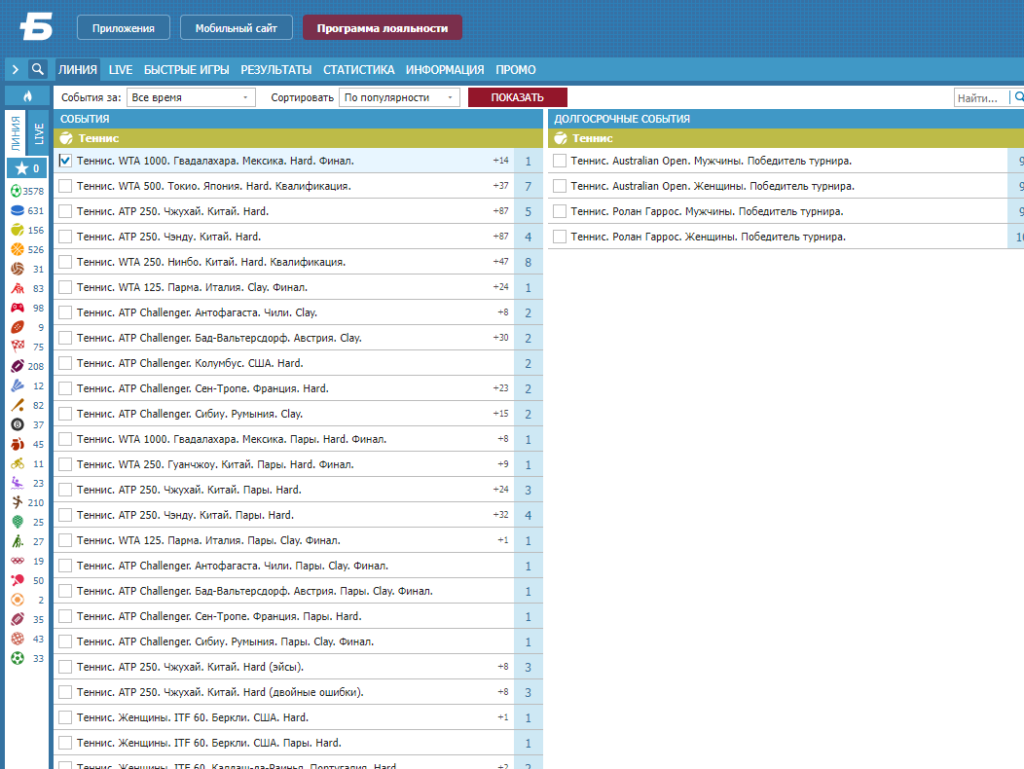Open the billiards eight-ball icon (37)
The width and height of the screenshot is (1024, 769).
click(17, 424)
